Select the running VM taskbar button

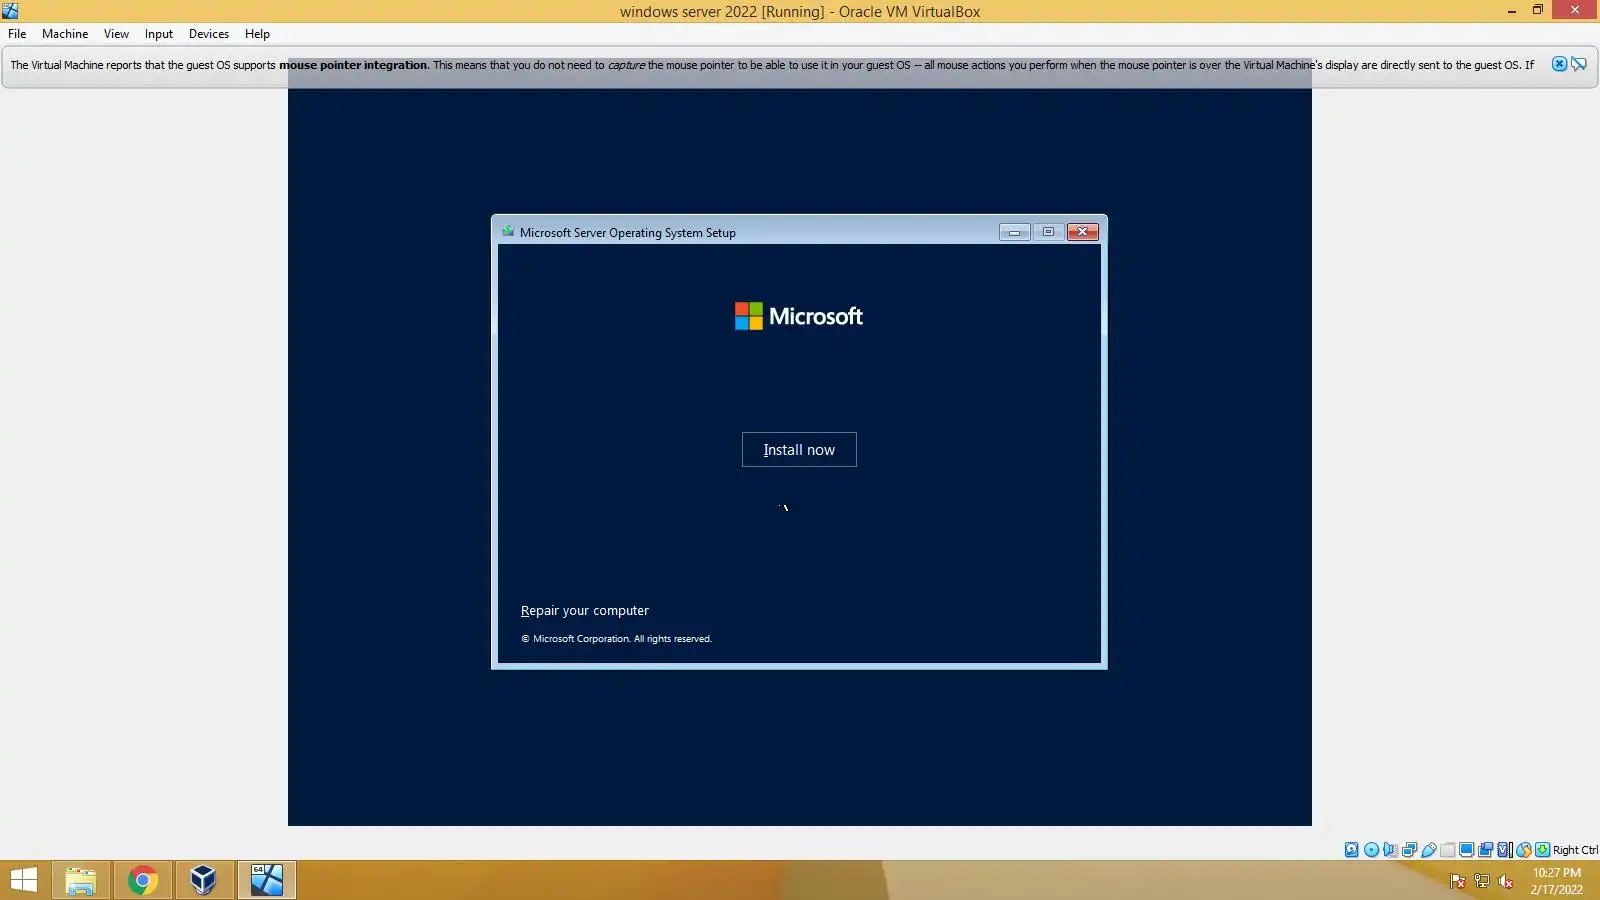(267, 880)
